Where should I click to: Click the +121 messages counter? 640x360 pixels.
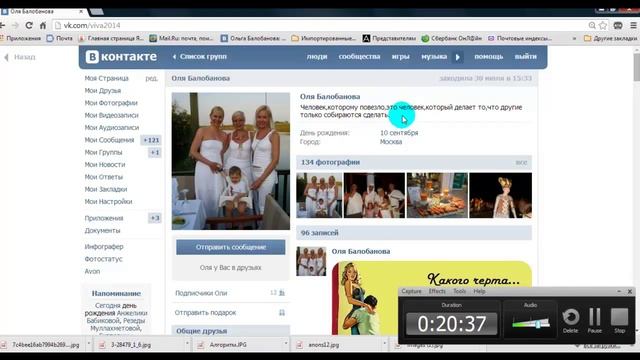[151, 140]
